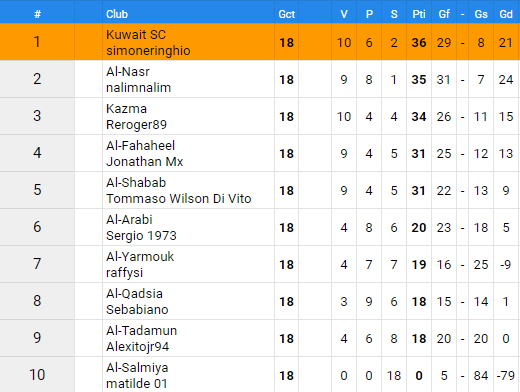Click the Al-Qadsia club name
This screenshot has width=520, height=392.
(134, 294)
